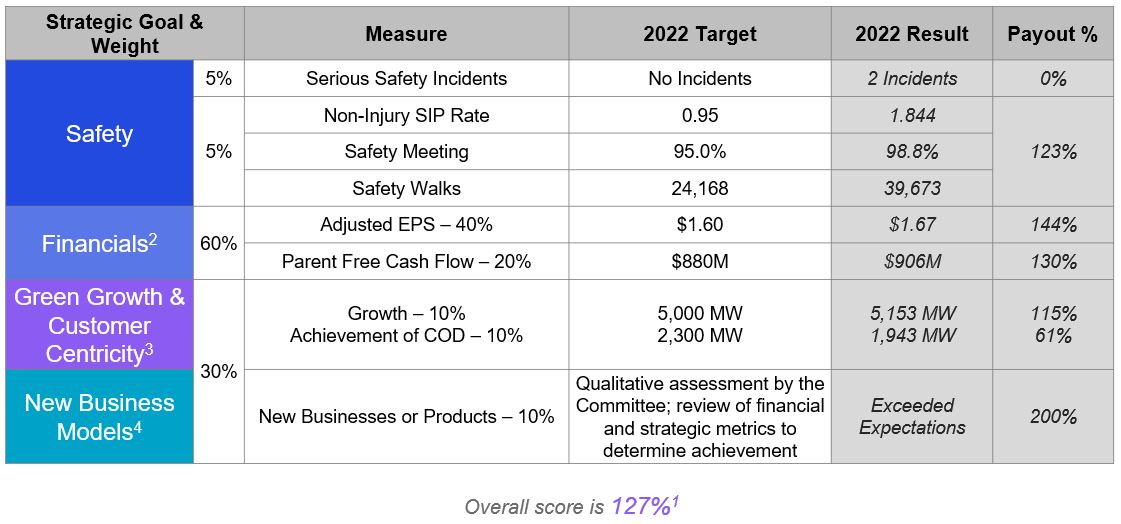This screenshot has width=1121, height=524.
Task: Select the 2 Incidents result cell
Action: pos(911,78)
